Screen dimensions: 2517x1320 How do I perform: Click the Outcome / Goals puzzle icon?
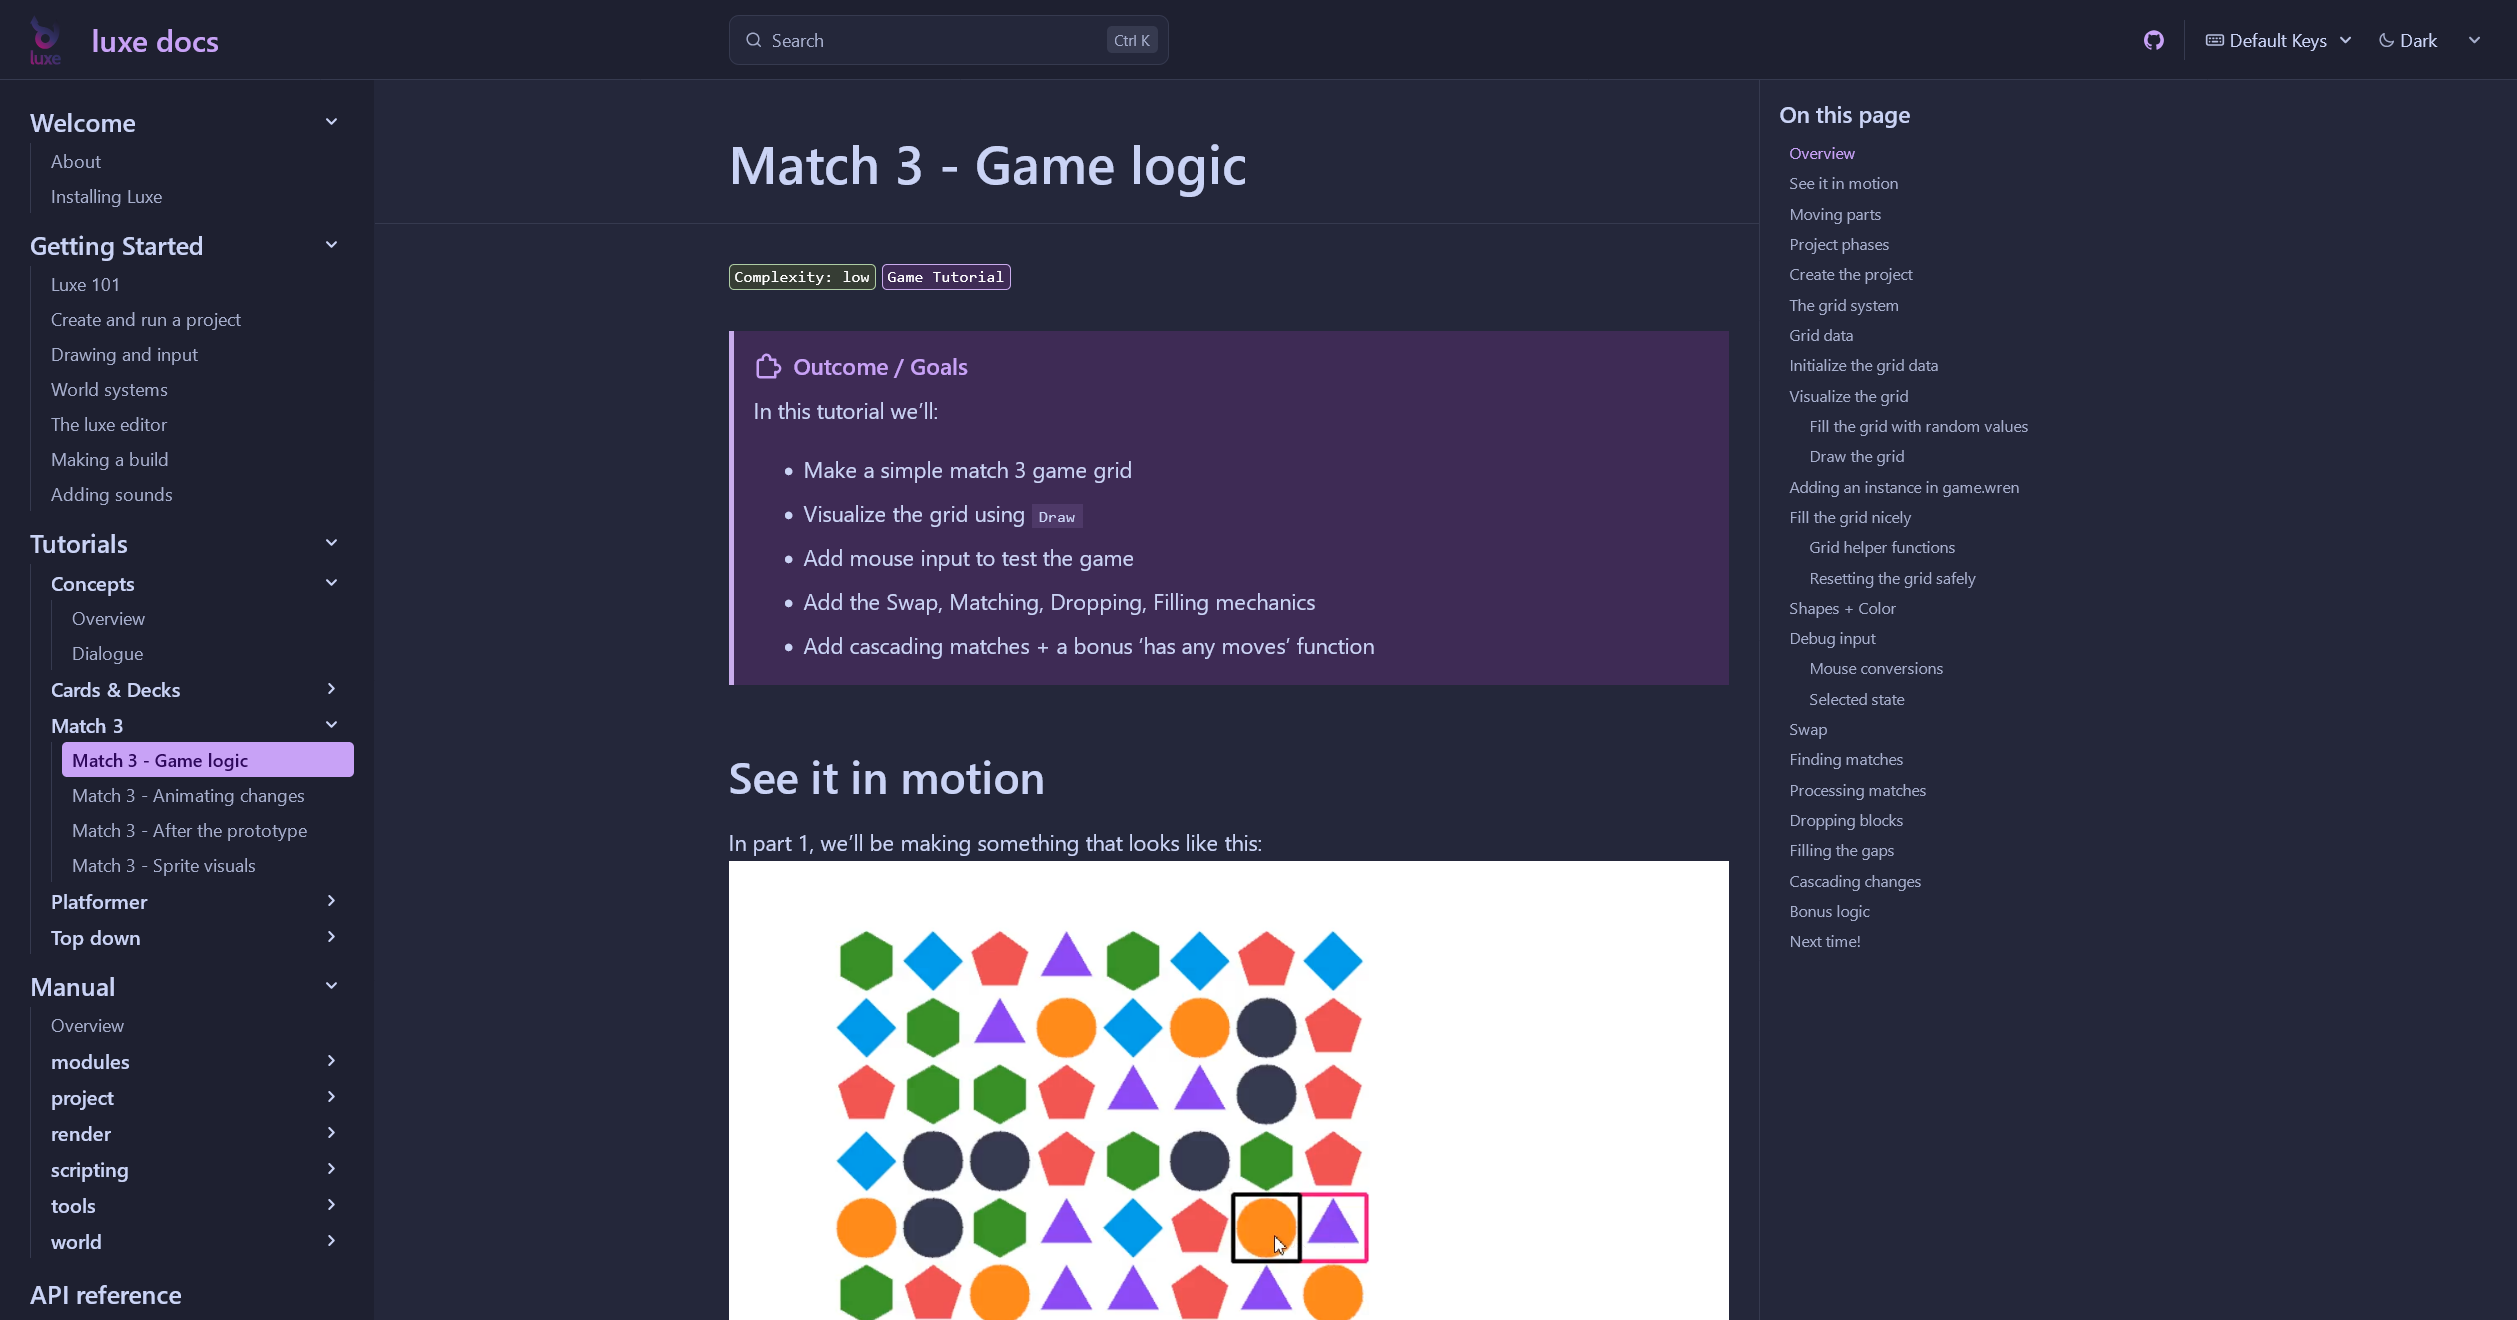(x=768, y=367)
